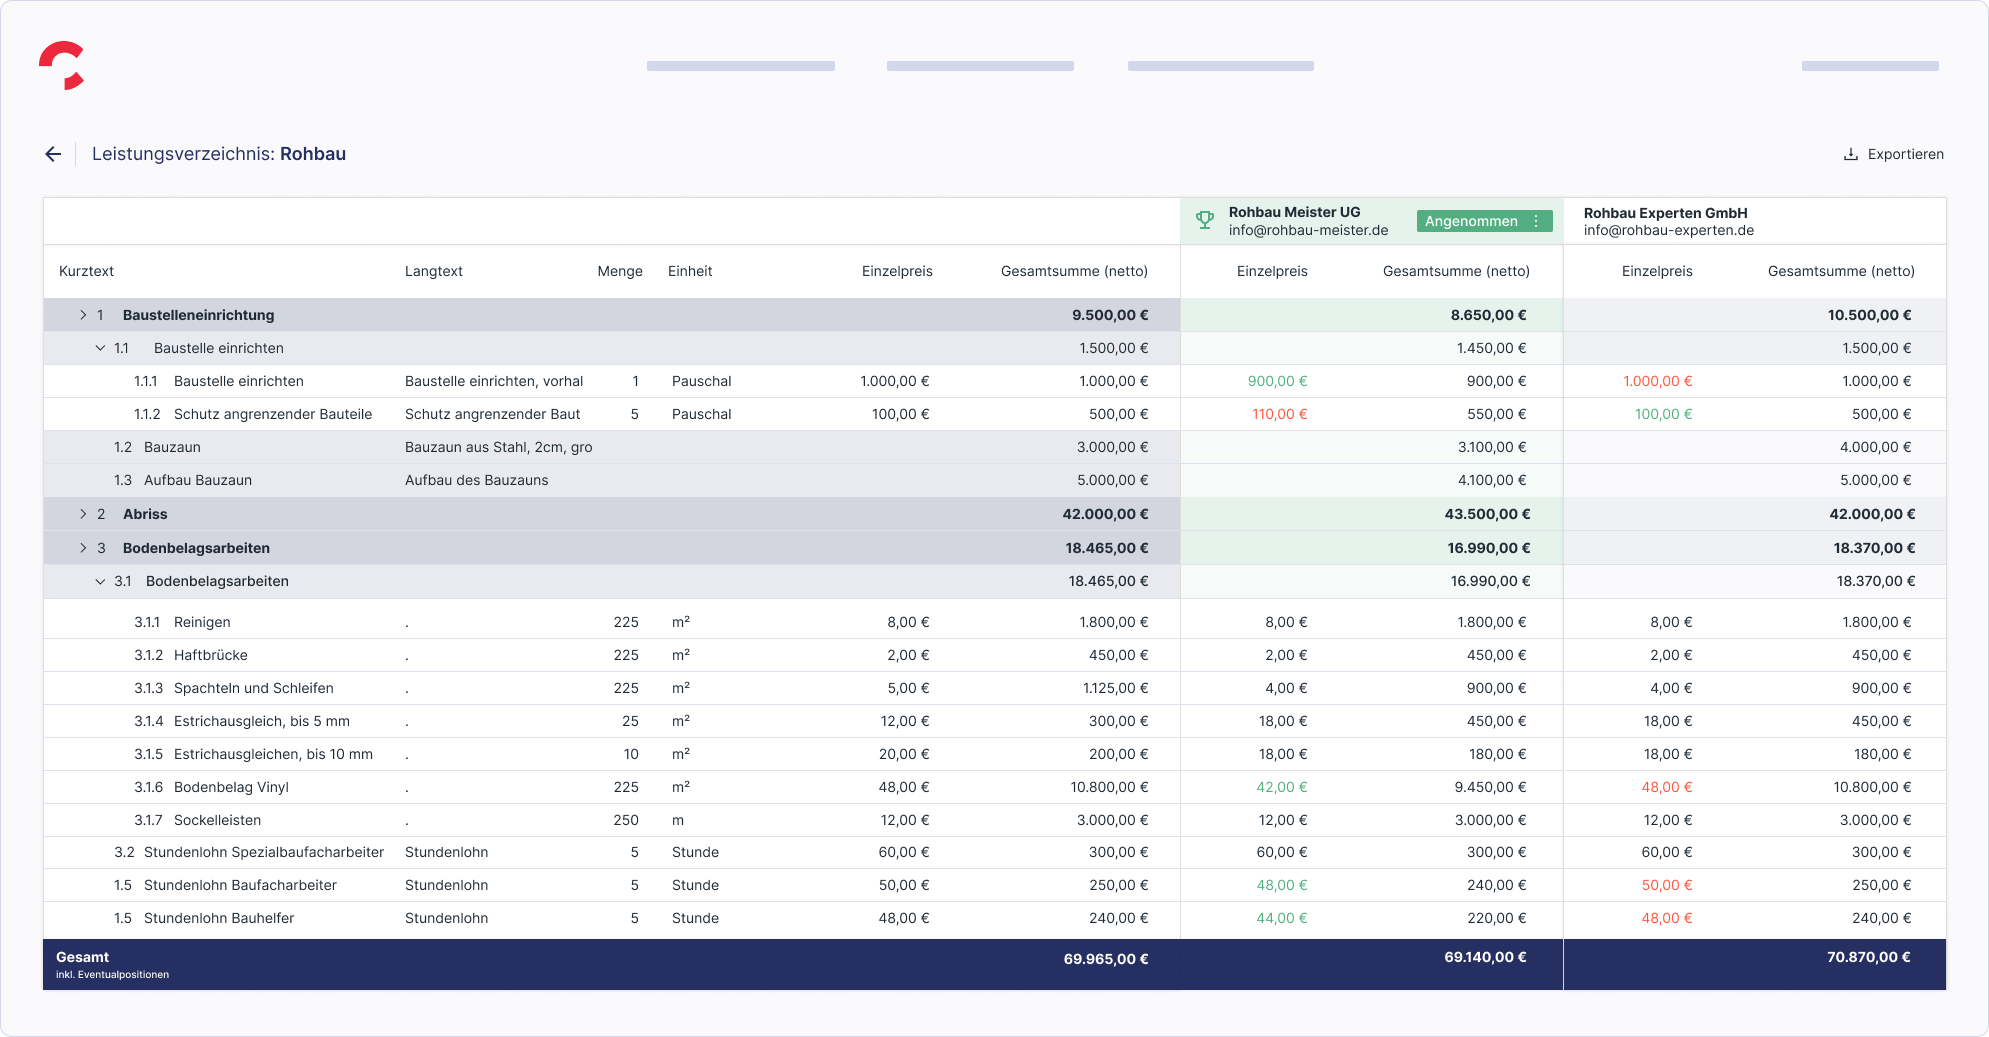The height and width of the screenshot is (1037, 1989).
Task: Select the Rohbau Experten GmbH bidder header
Action: 1754,221
